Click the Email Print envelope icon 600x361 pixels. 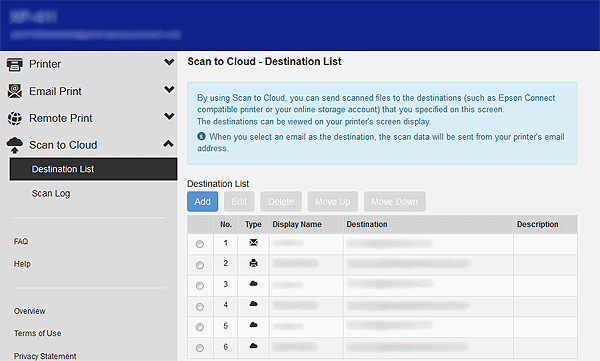pyautogui.click(x=15, y=91)
